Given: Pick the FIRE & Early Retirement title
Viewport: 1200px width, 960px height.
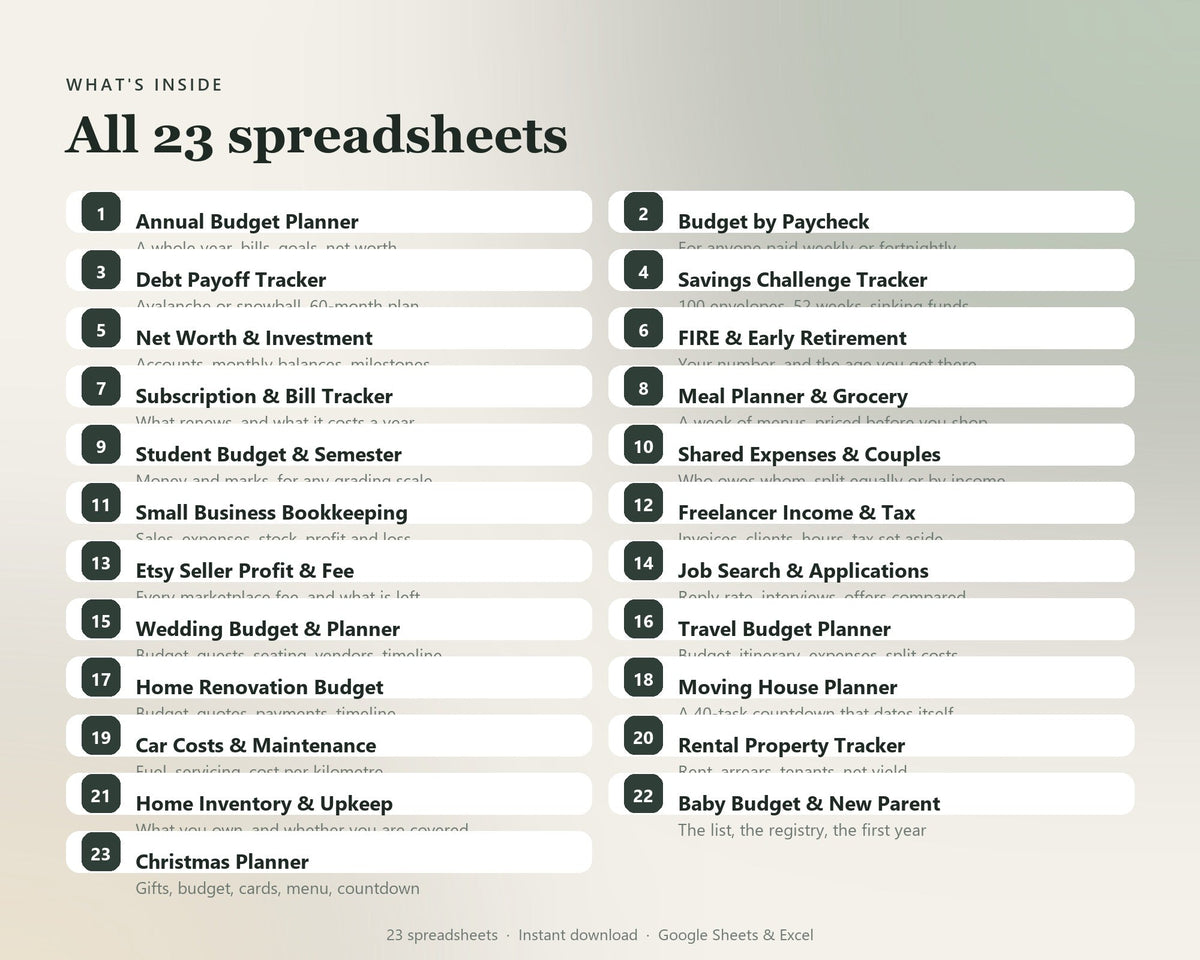Looking at the screenshot, I should 793,338.
